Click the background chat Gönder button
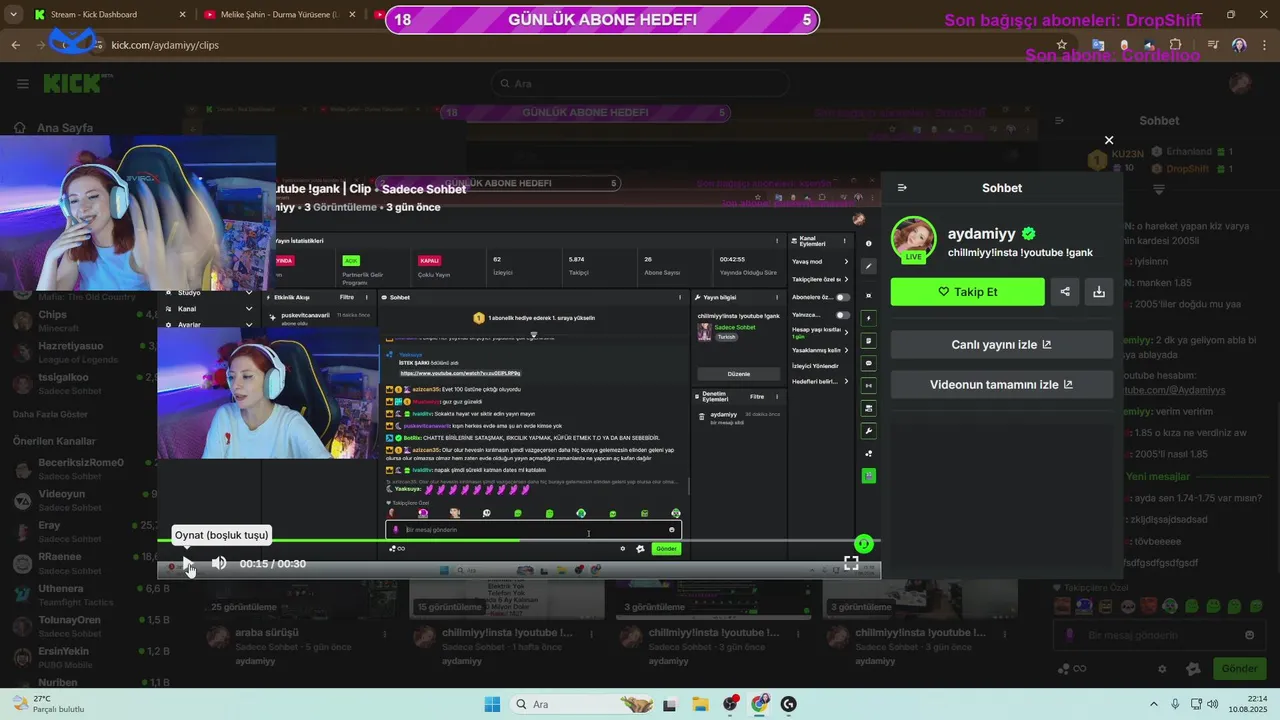This screenshot has width=1280, height=720. [1239, 668]
